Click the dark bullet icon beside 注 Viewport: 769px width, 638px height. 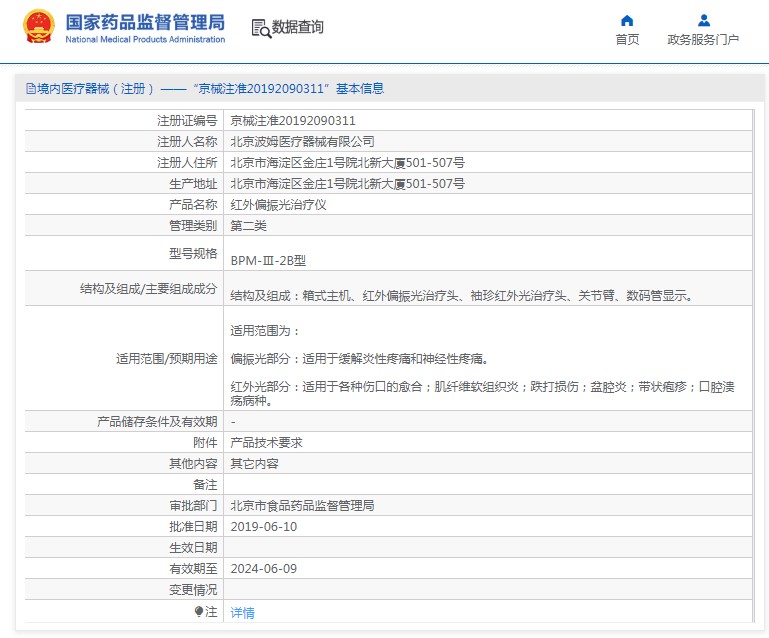point(199,611)
